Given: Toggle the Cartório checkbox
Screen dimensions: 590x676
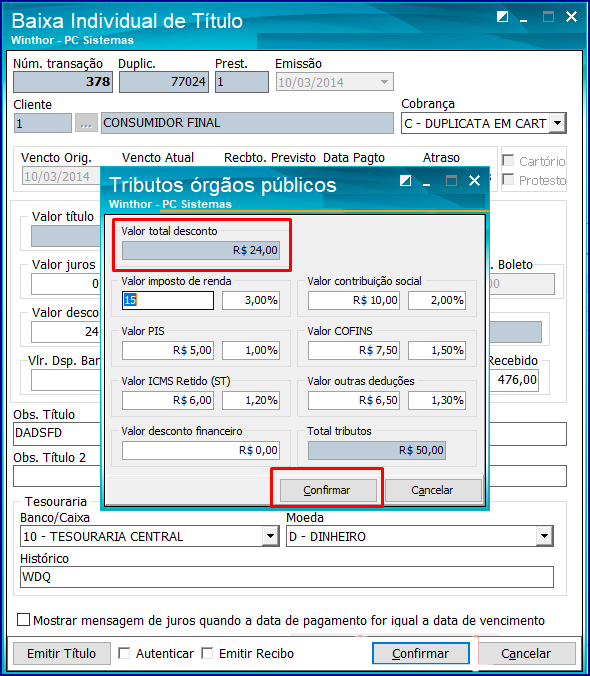Looking at the screenshot, I should pos(509,161).
